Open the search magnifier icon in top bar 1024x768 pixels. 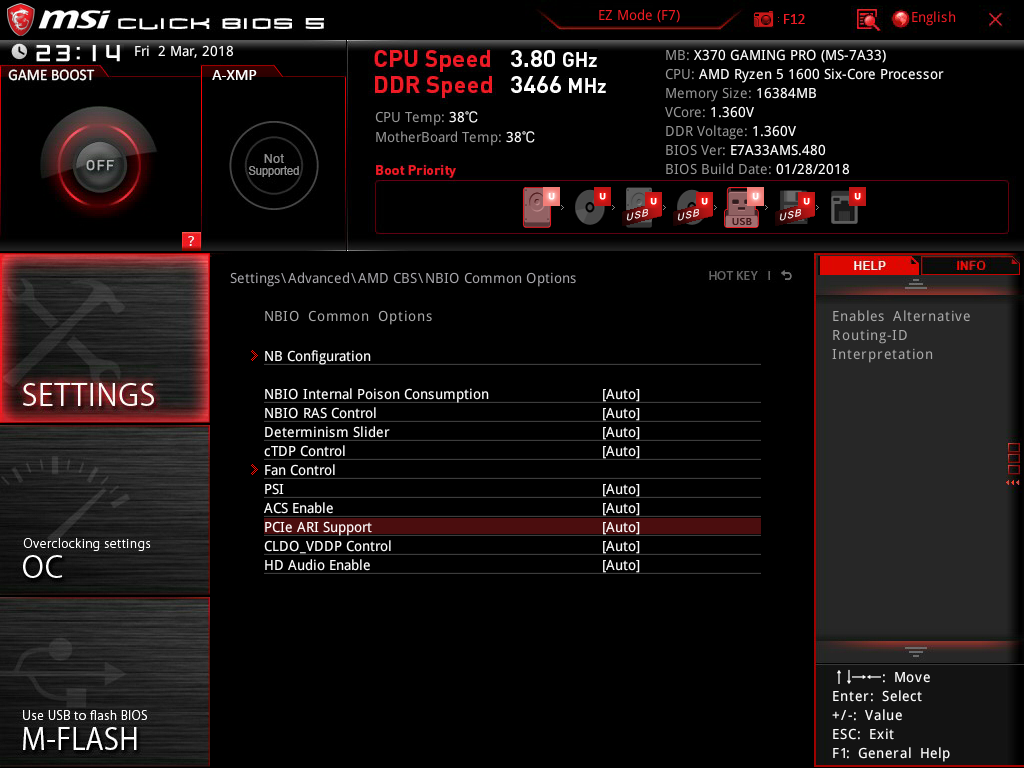867,20
